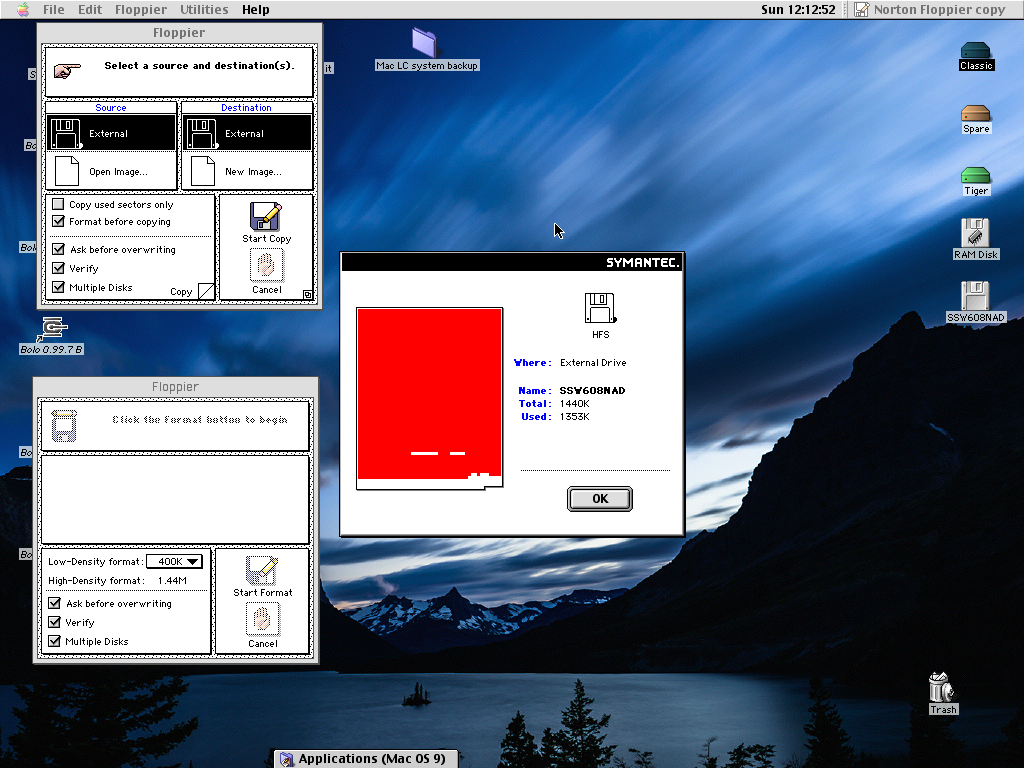Image resolution: width=1024 pixels, height=768 pixels.
Task: Open the Utilities menu
Action: 204,9
